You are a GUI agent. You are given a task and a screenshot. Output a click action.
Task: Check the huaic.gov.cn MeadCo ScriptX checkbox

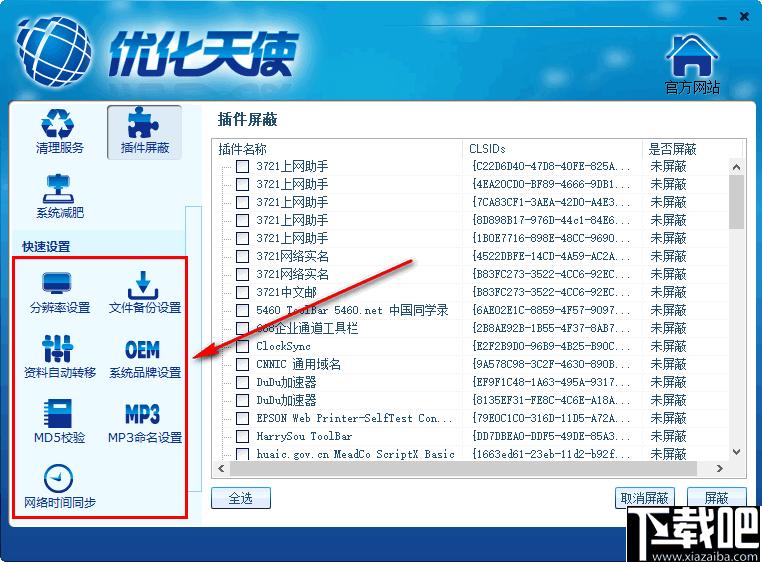point(242,454)
